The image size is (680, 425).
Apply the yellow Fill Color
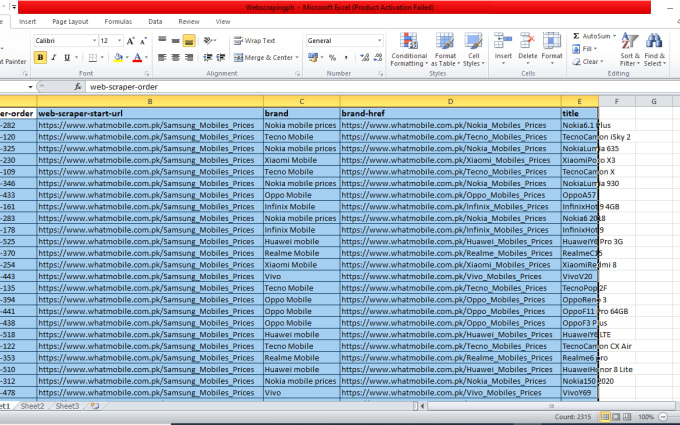pos(118,57)
